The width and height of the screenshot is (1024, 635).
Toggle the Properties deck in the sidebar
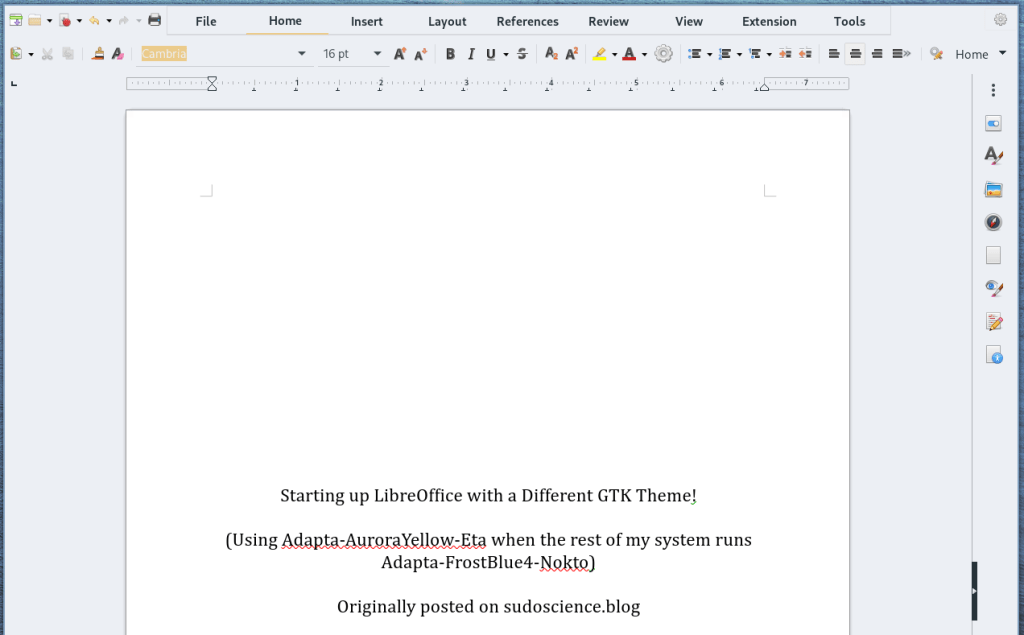tap(993, 123)
